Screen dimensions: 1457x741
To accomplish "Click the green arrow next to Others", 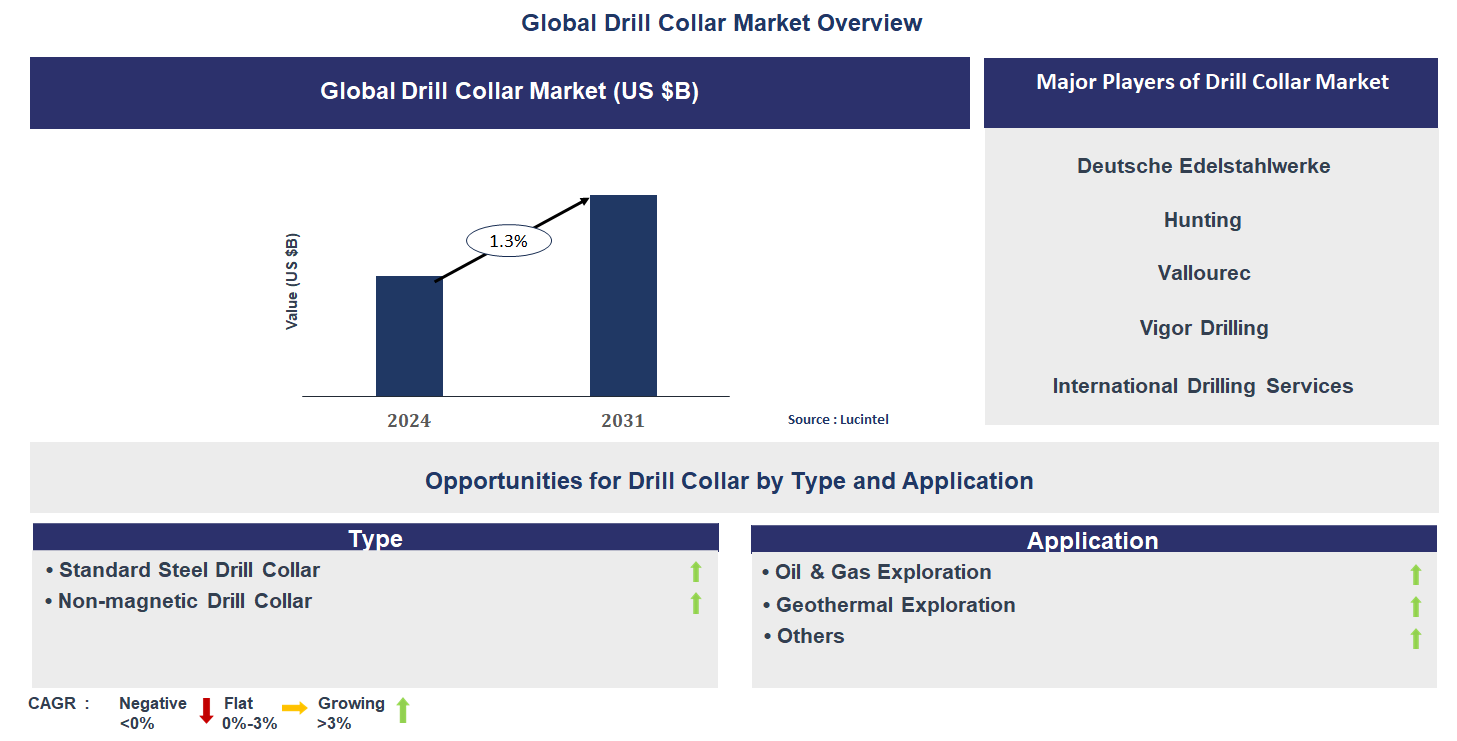I will coord(1415,638).
